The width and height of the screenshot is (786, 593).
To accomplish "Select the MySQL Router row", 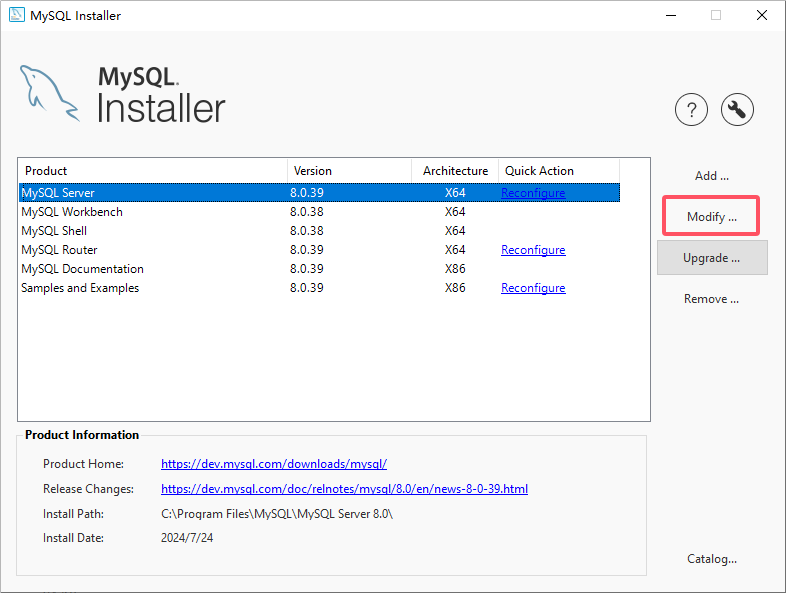I will point(319,250).
